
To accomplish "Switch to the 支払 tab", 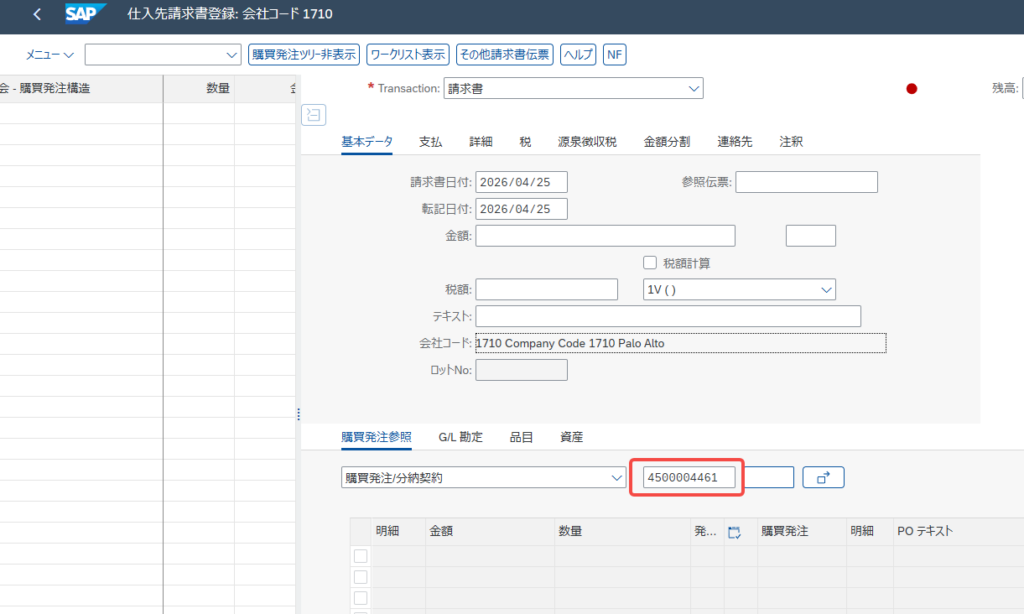I will click(430, 142).
